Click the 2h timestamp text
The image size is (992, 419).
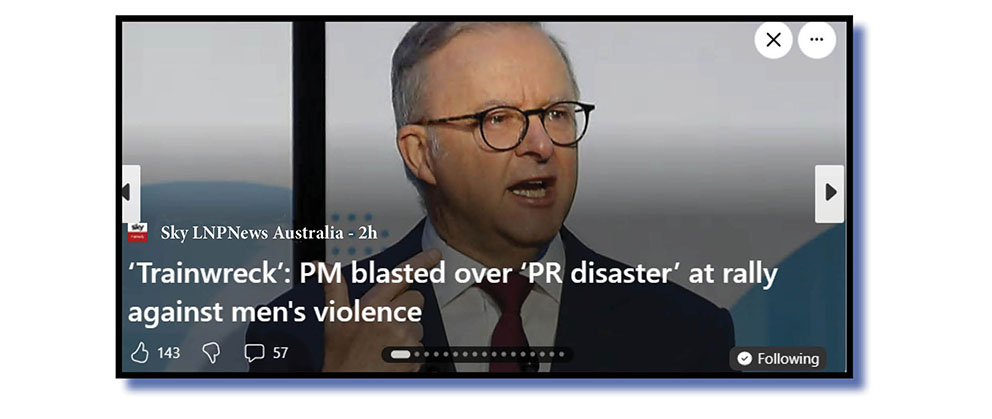tap(368, 233)
